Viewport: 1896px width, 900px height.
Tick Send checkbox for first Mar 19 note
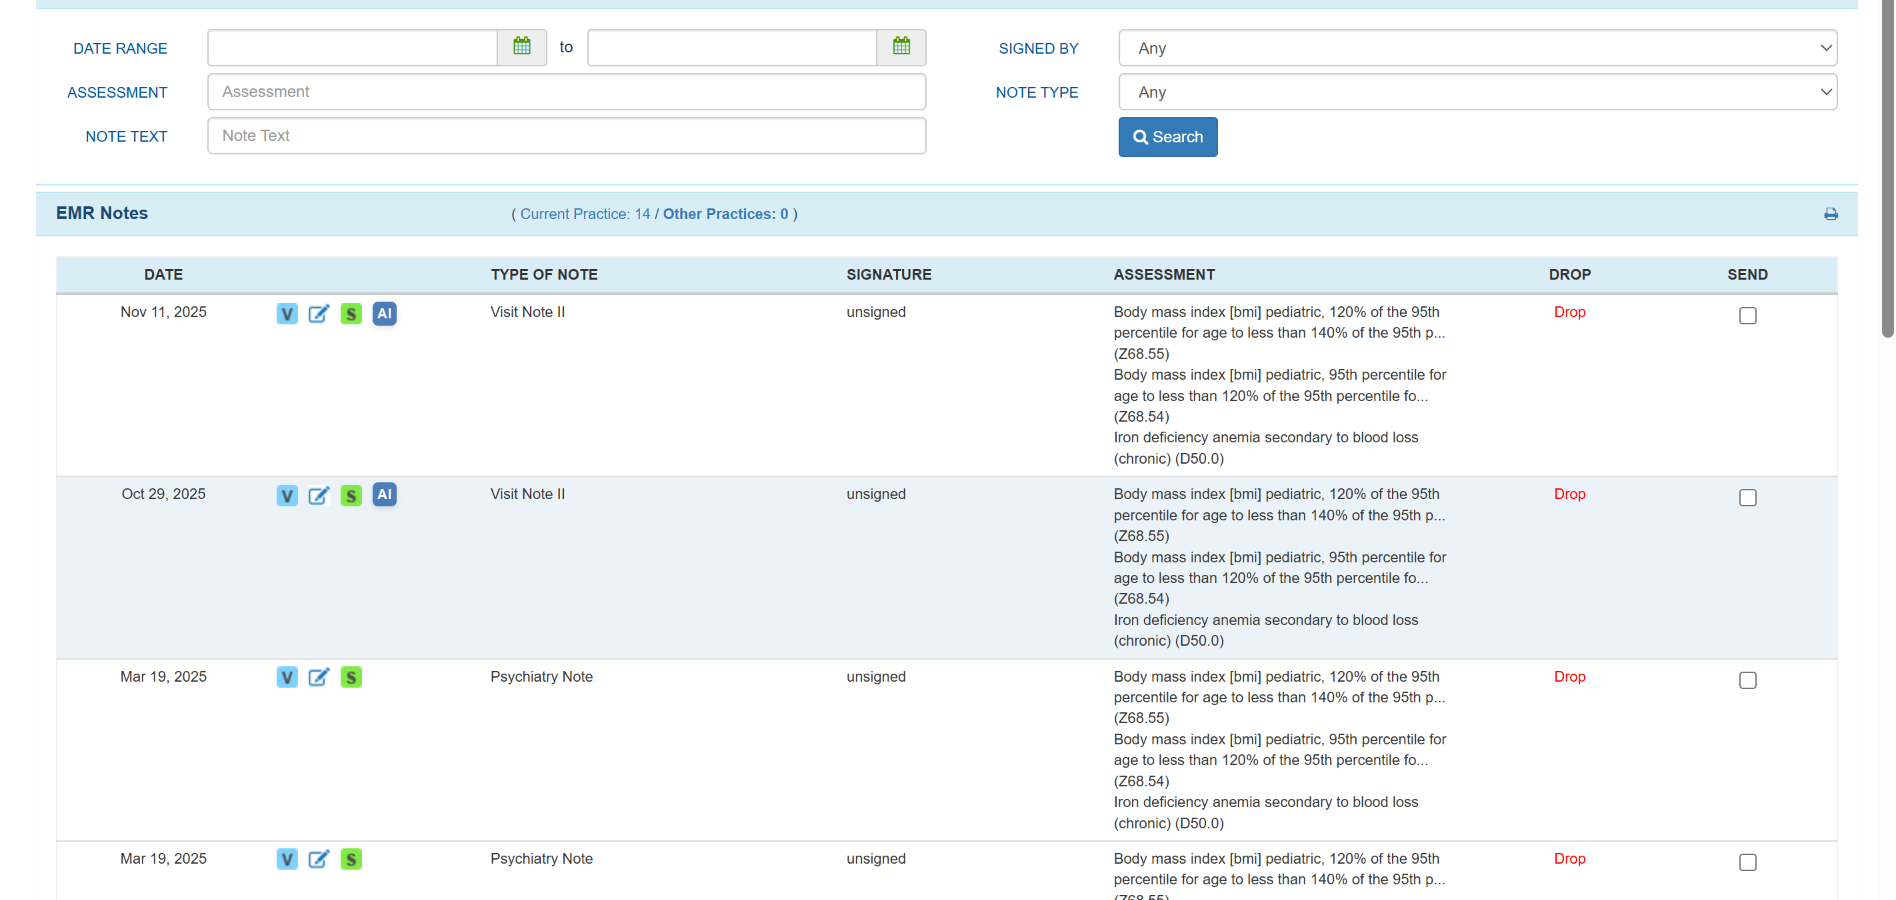click(x=1747, y=681)
